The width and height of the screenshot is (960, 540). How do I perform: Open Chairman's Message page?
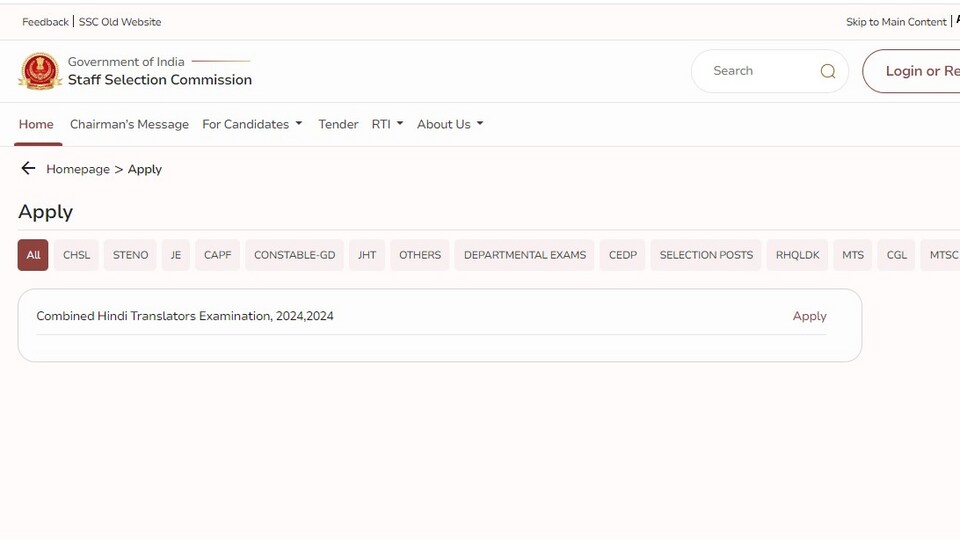(129, 124)
